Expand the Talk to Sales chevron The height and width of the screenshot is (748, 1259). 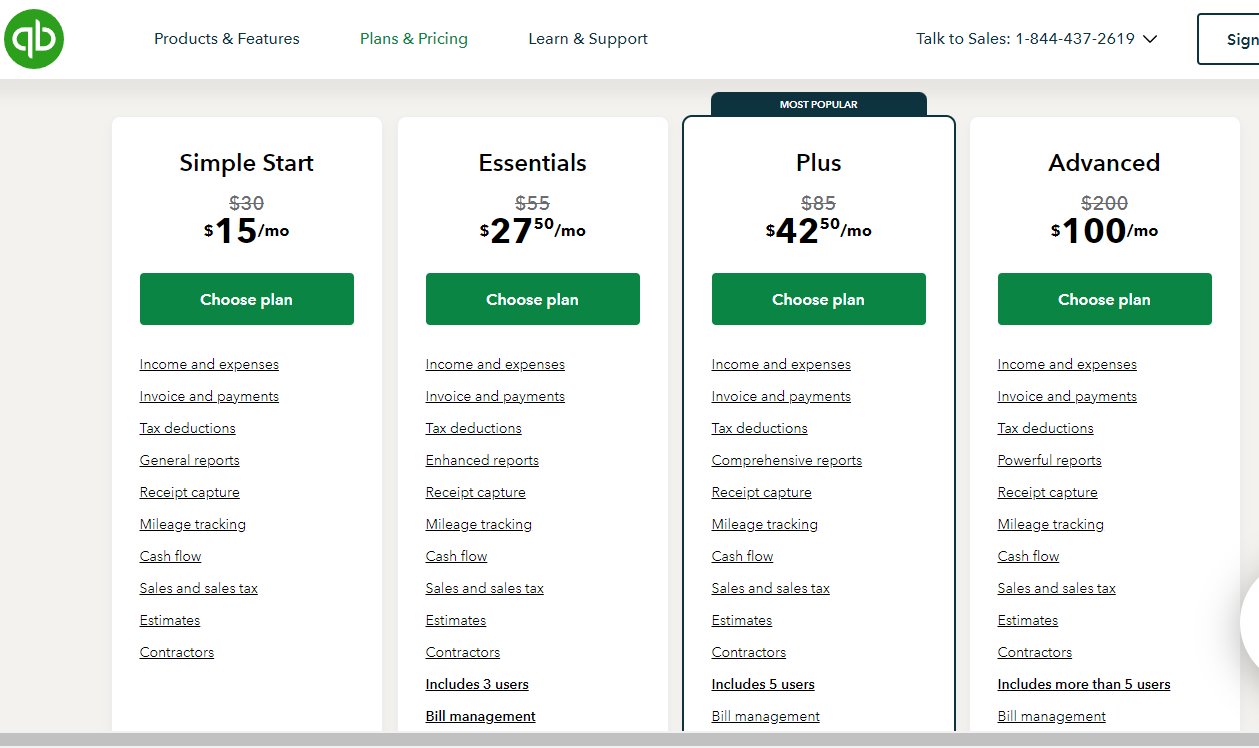click(x=1150, y=39)
